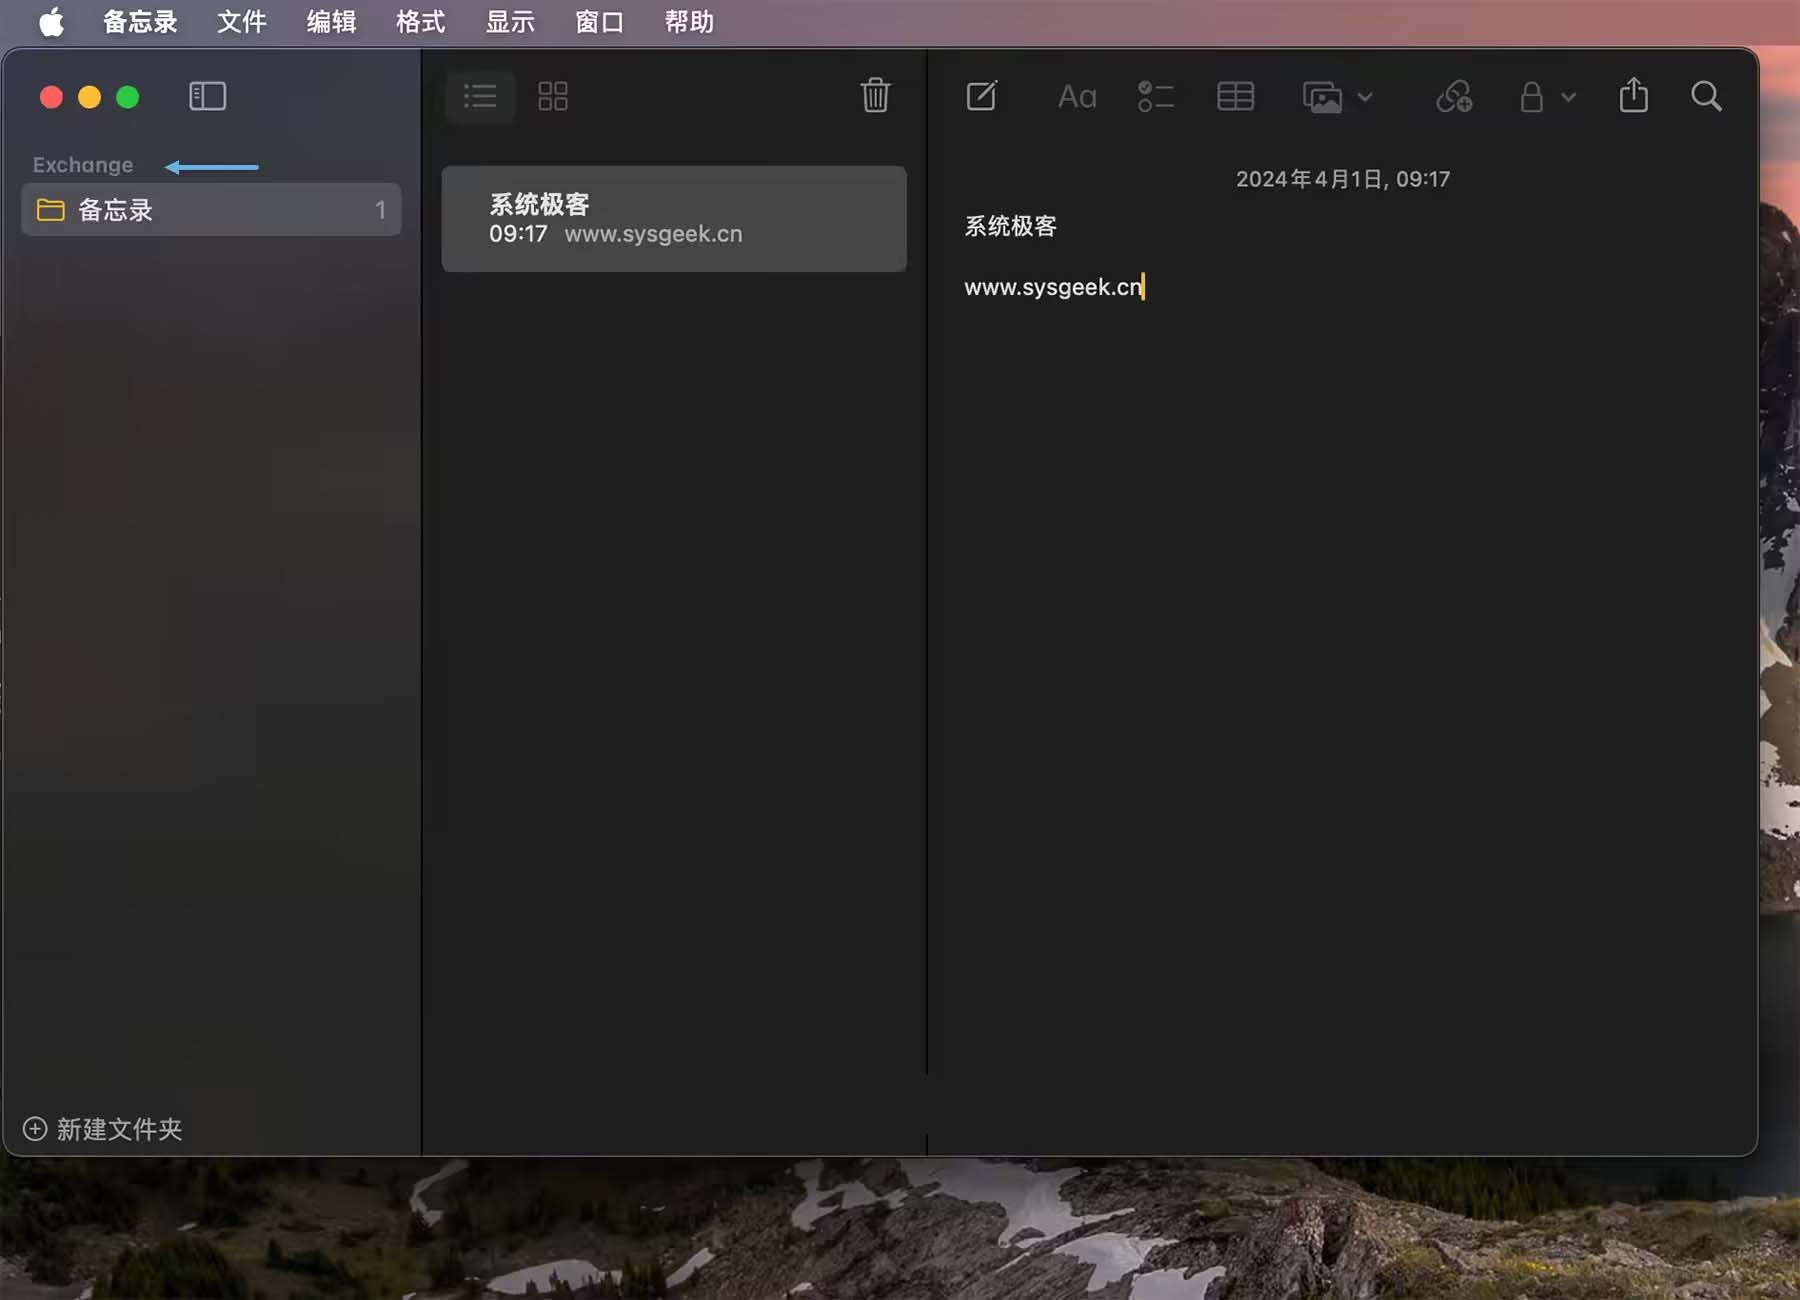The width and height of the screenshot is (1800, 1300).
Task: Switch to gallery grid view
Action: [552, 96]
